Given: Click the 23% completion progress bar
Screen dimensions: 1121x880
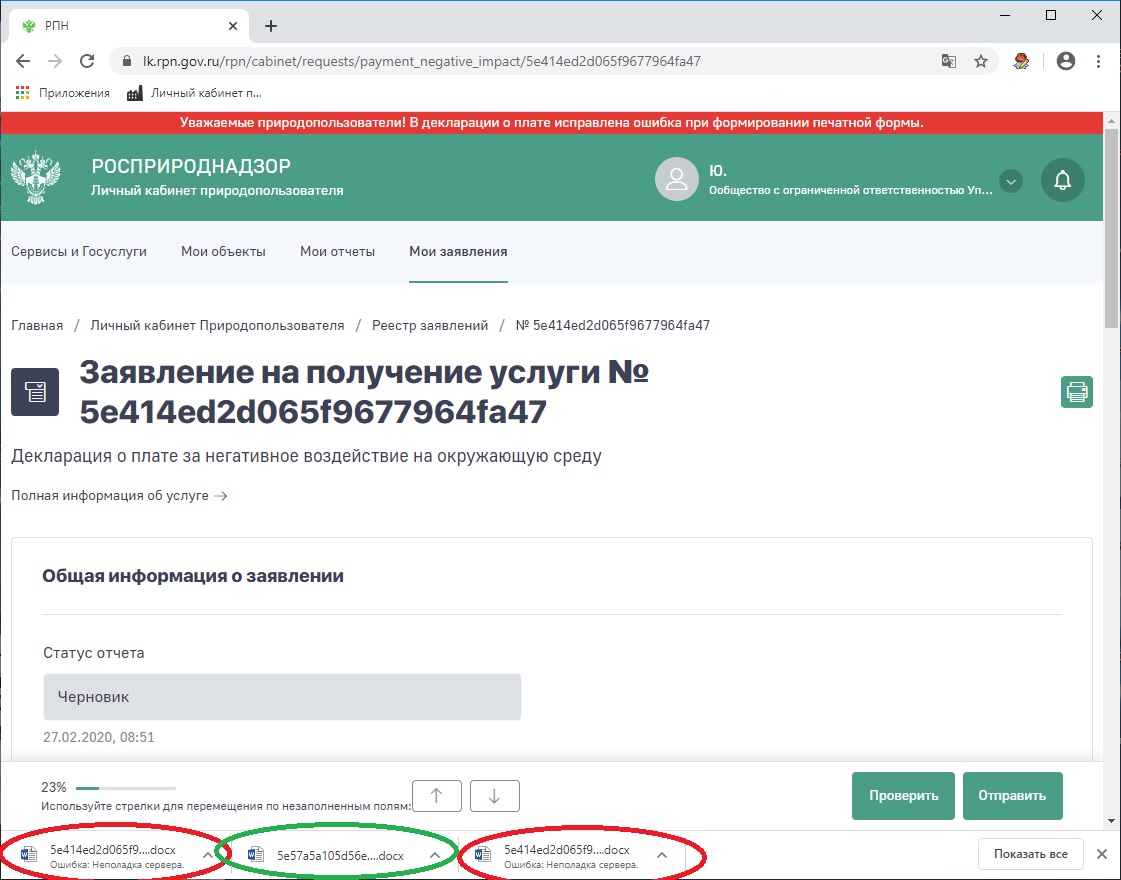Looking at the screenshot, I should [x=125, y=788].
